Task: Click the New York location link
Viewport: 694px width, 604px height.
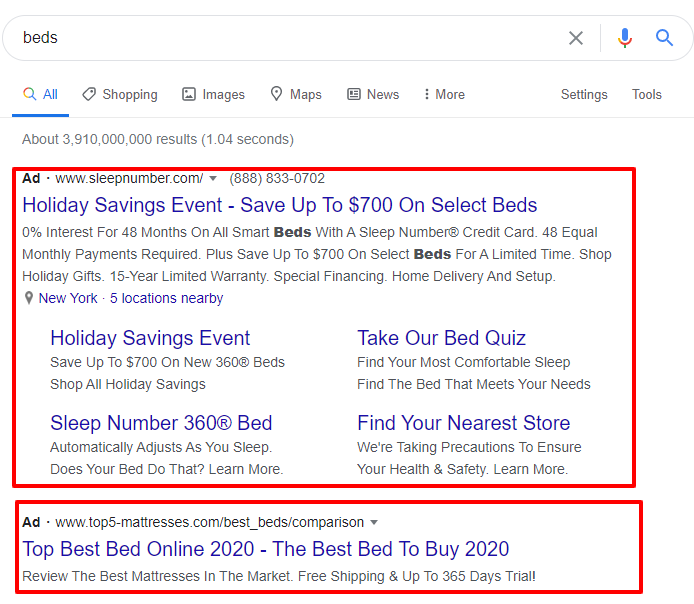Action: pos(68,298)
